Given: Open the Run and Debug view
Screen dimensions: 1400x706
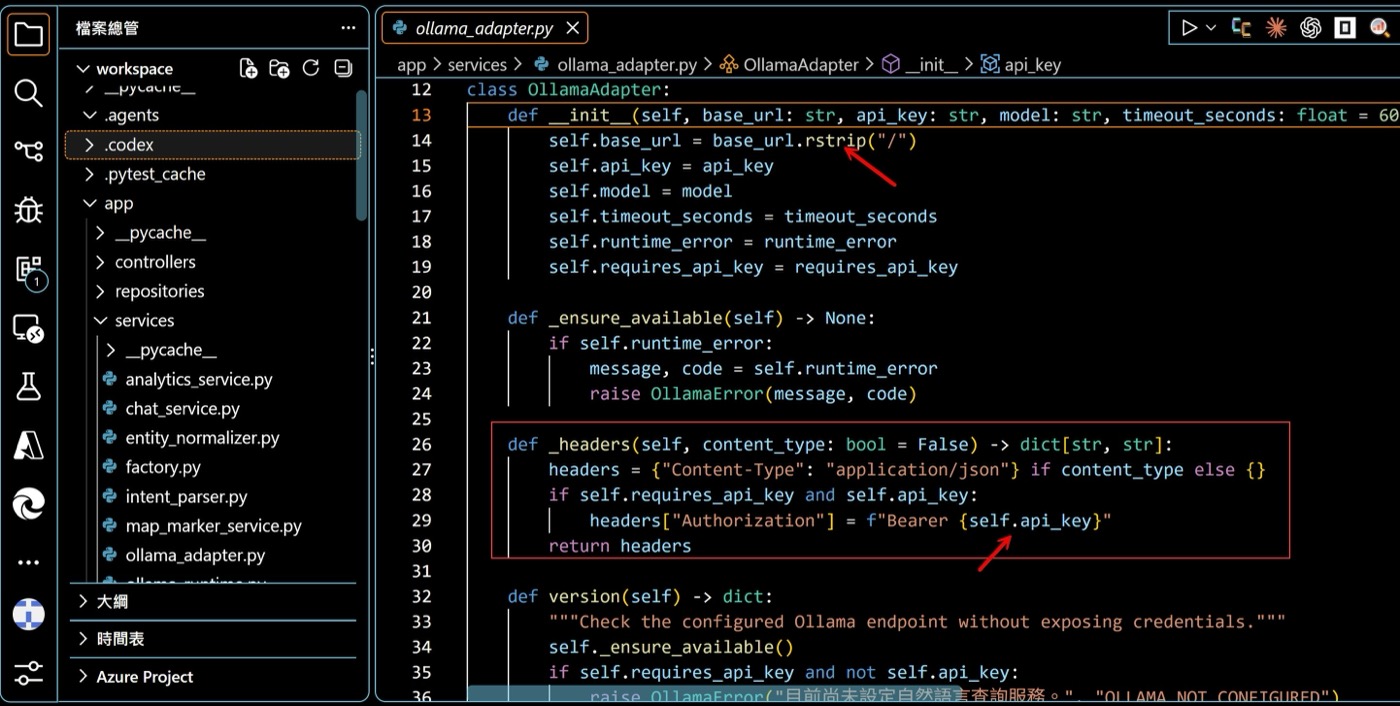Looking at the screenshot, I should pyautogui.click(x=28, y=210).
